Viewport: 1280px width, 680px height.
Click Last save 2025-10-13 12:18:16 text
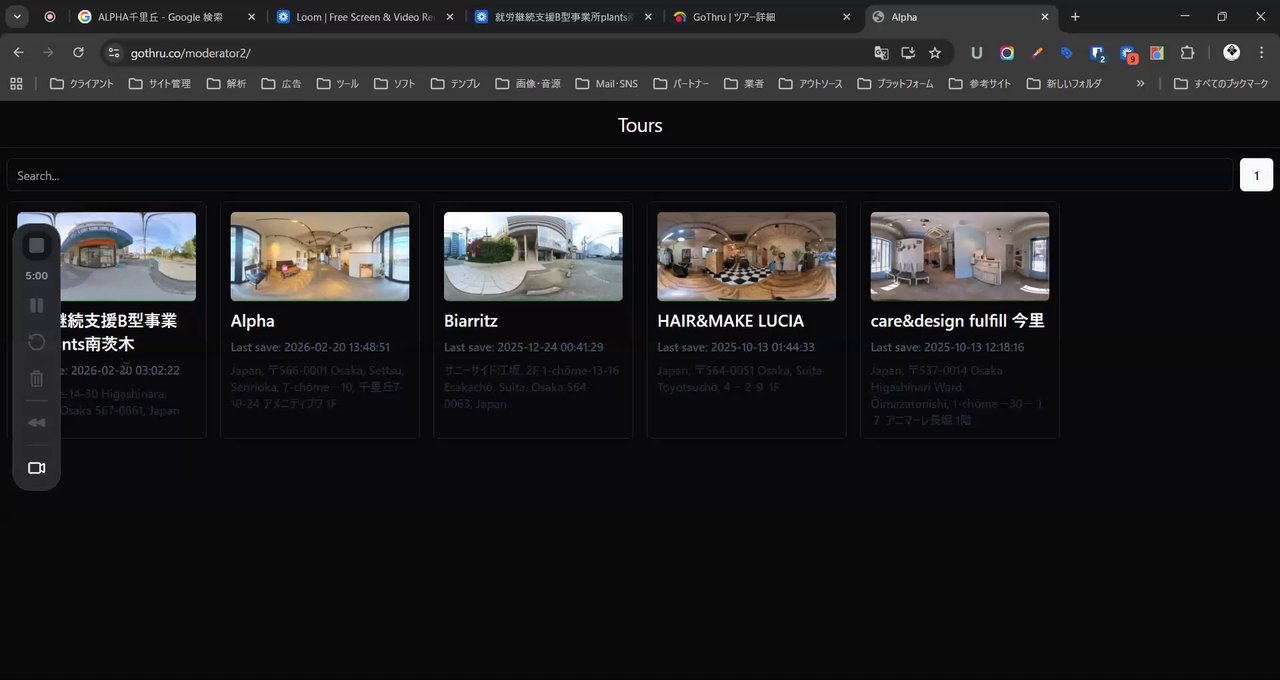pyautogui.click(x=947, y=347)
